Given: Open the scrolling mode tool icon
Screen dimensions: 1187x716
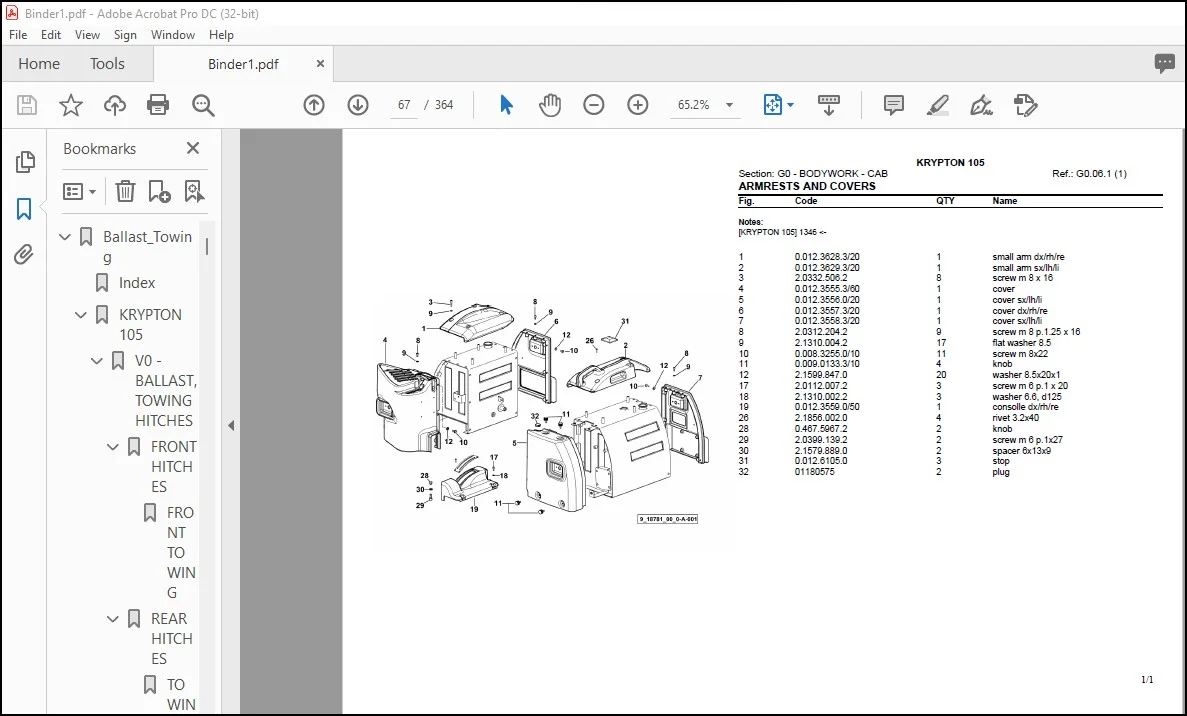Looking at the screenshot, I should point(829,105).
